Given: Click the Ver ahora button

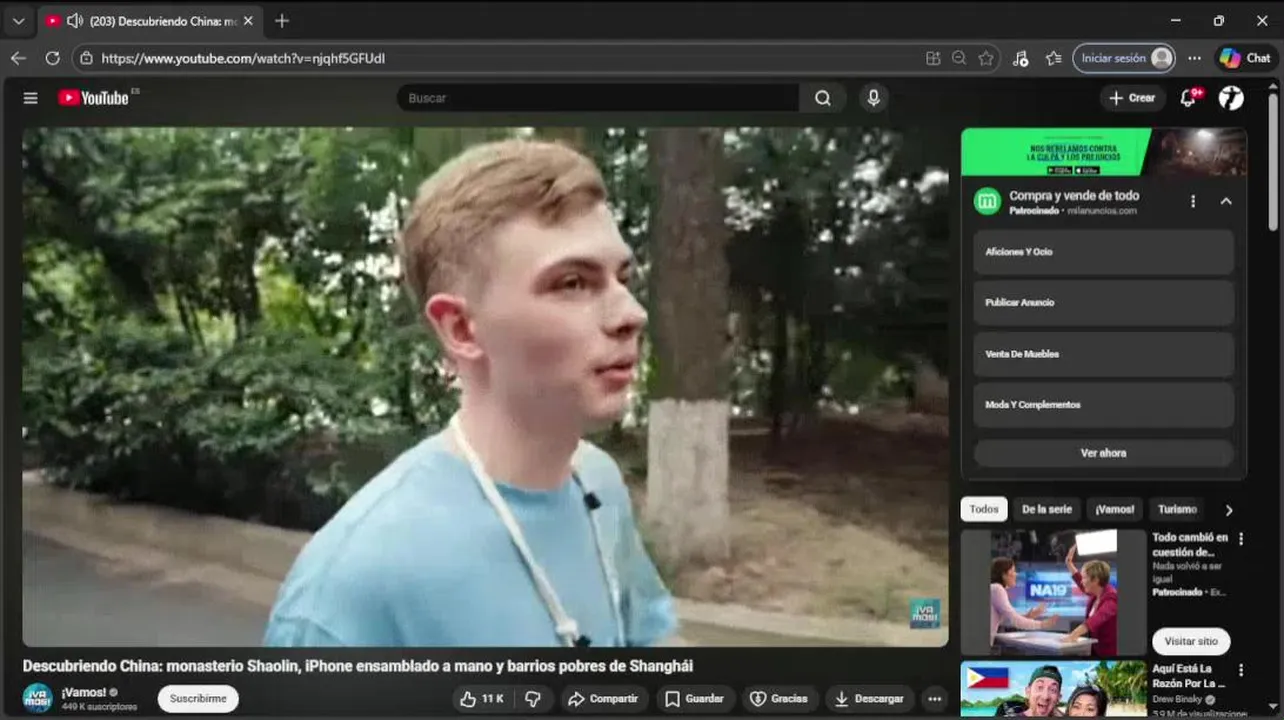Looking at the screenshot, I should (1103, 453).
